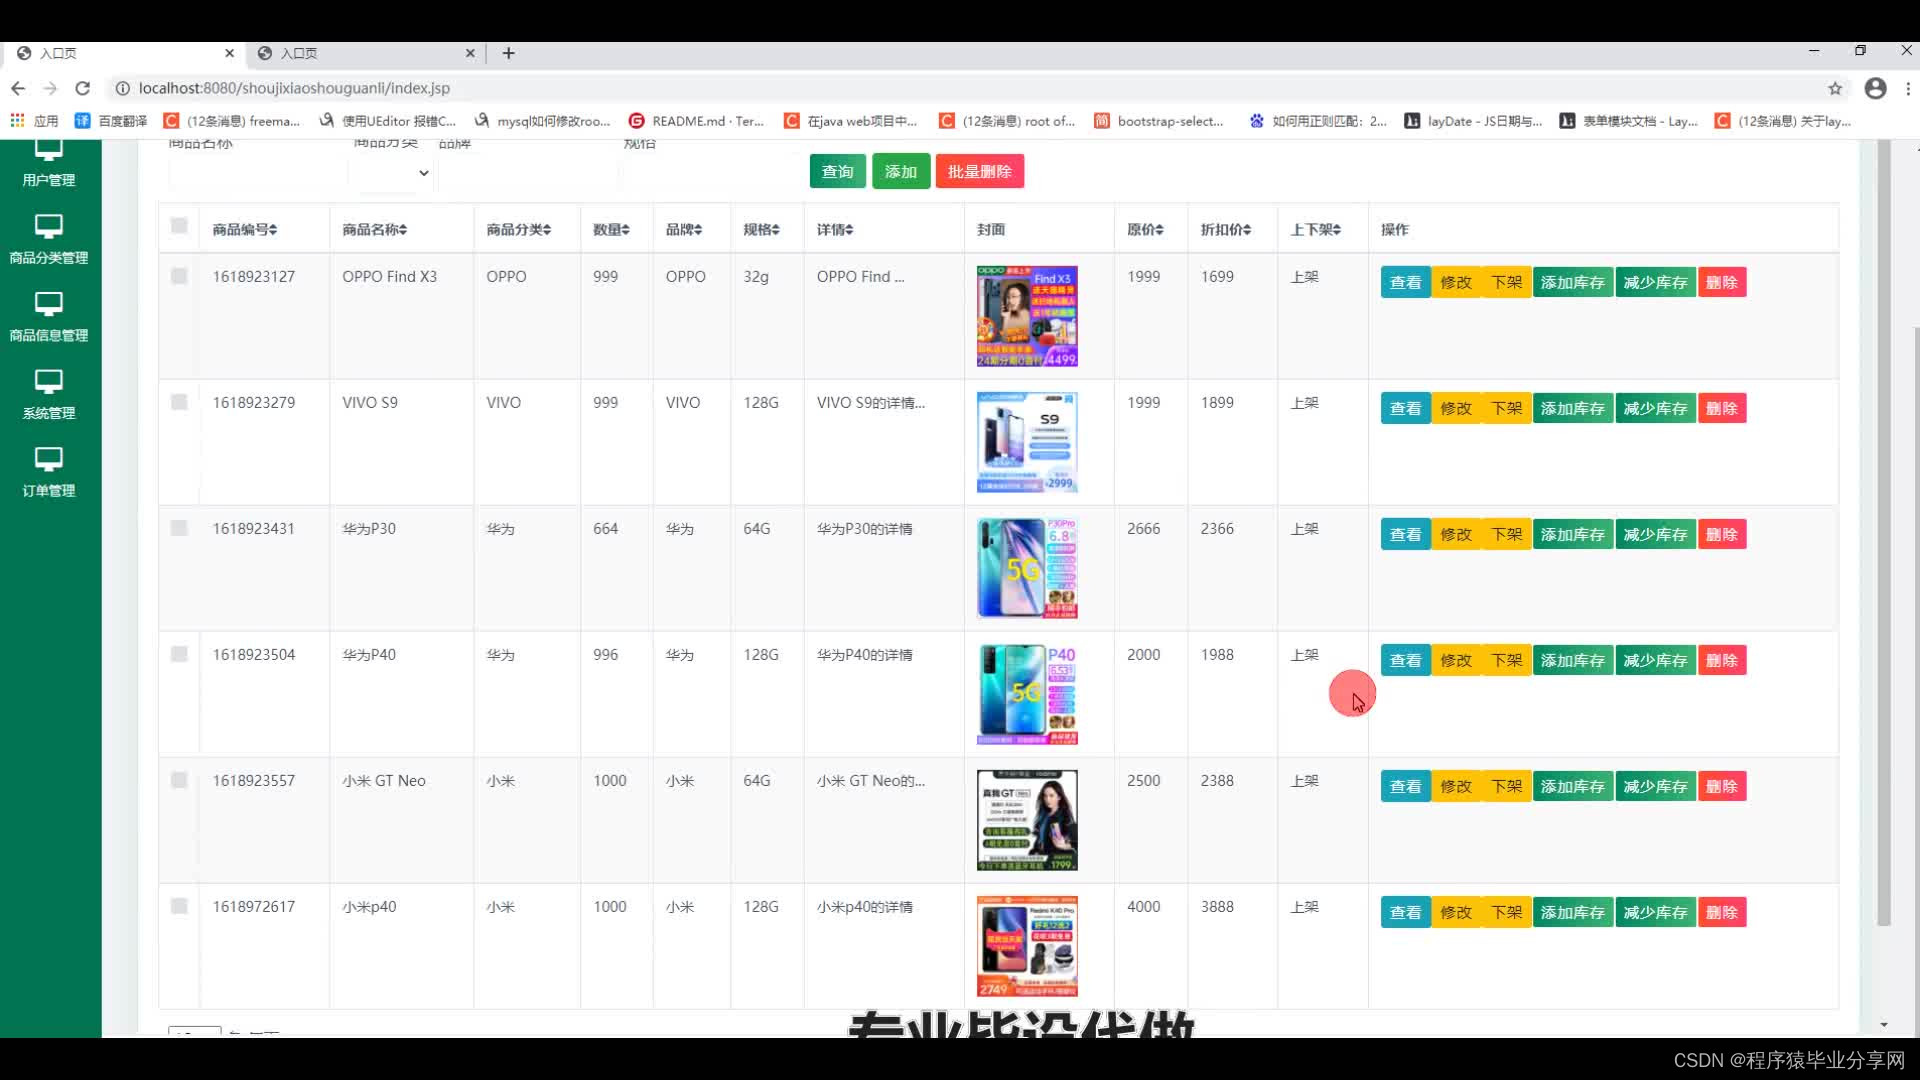Click the red 批量删除 button
The height and width of the screenshot is (1080, 1920).
979,171
